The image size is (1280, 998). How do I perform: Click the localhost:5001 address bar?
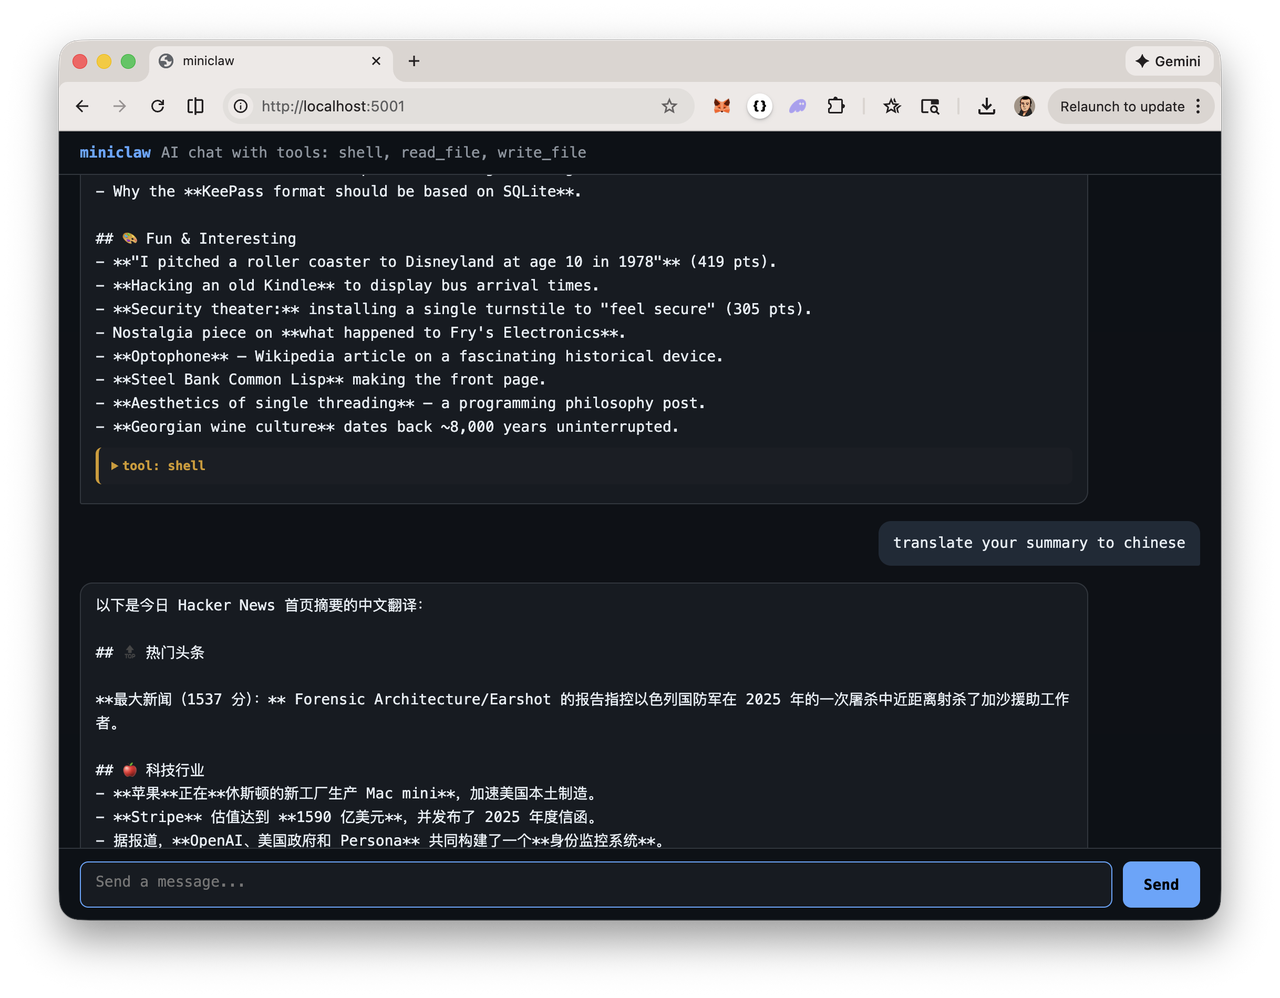click(450, 106)
